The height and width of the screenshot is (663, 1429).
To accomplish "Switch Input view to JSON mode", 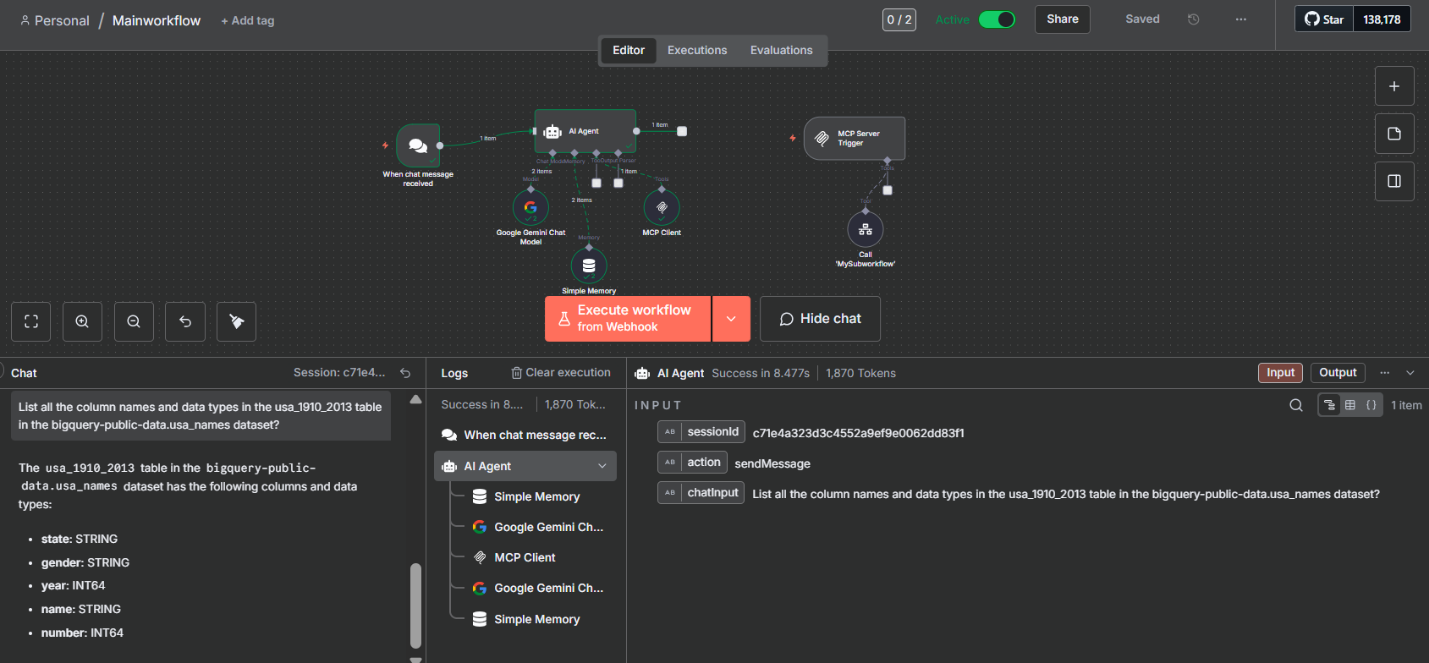I will pos(1371,405).
